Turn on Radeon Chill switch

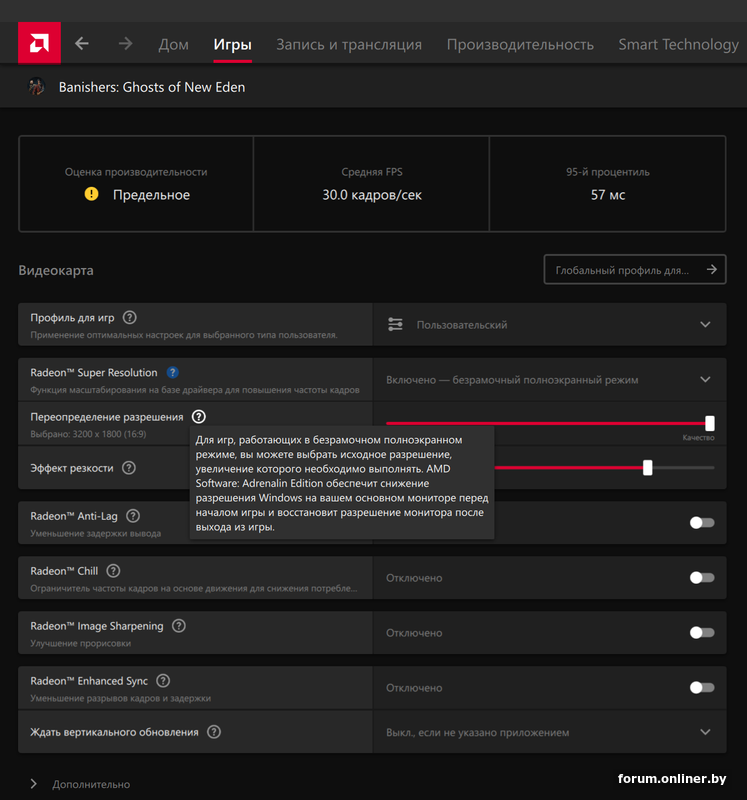coord(702,578)
